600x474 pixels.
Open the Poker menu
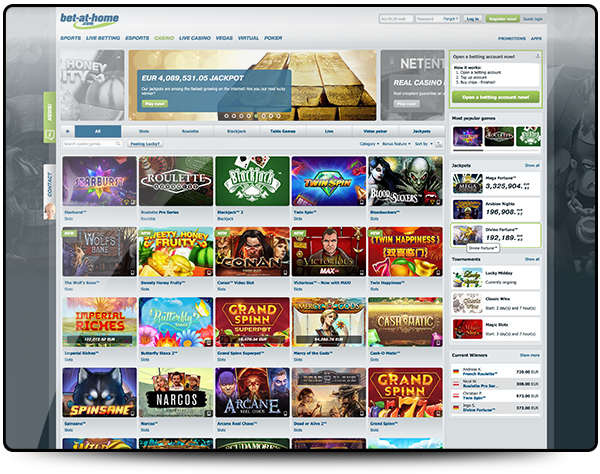tap(273, 38)
